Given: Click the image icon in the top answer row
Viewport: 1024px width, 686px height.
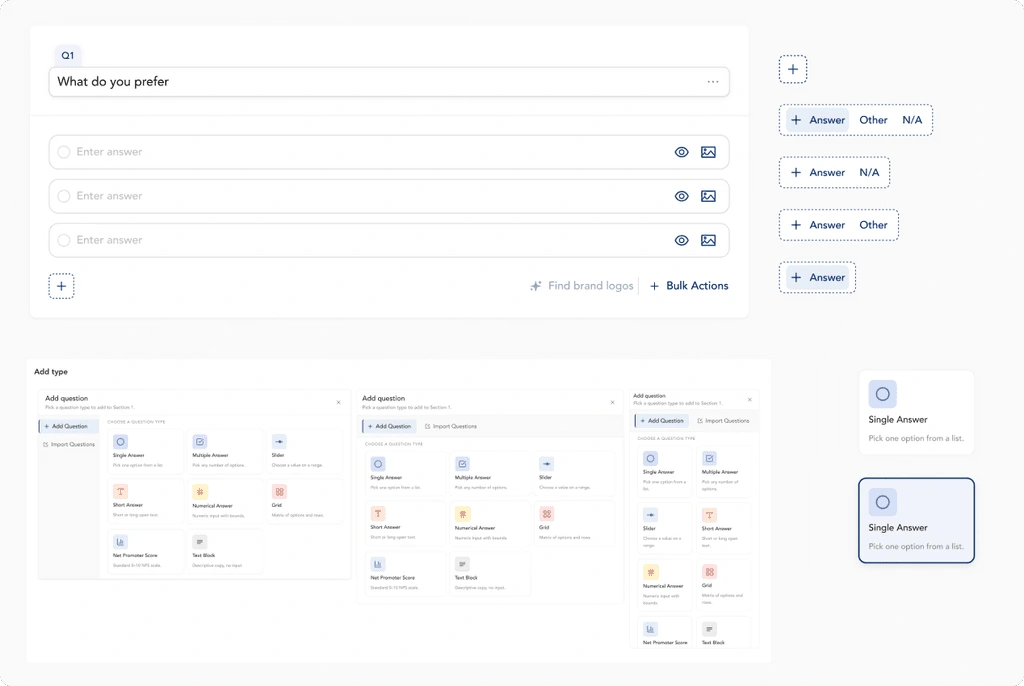Looking at the screenshot, I should (x=708, y=152).
